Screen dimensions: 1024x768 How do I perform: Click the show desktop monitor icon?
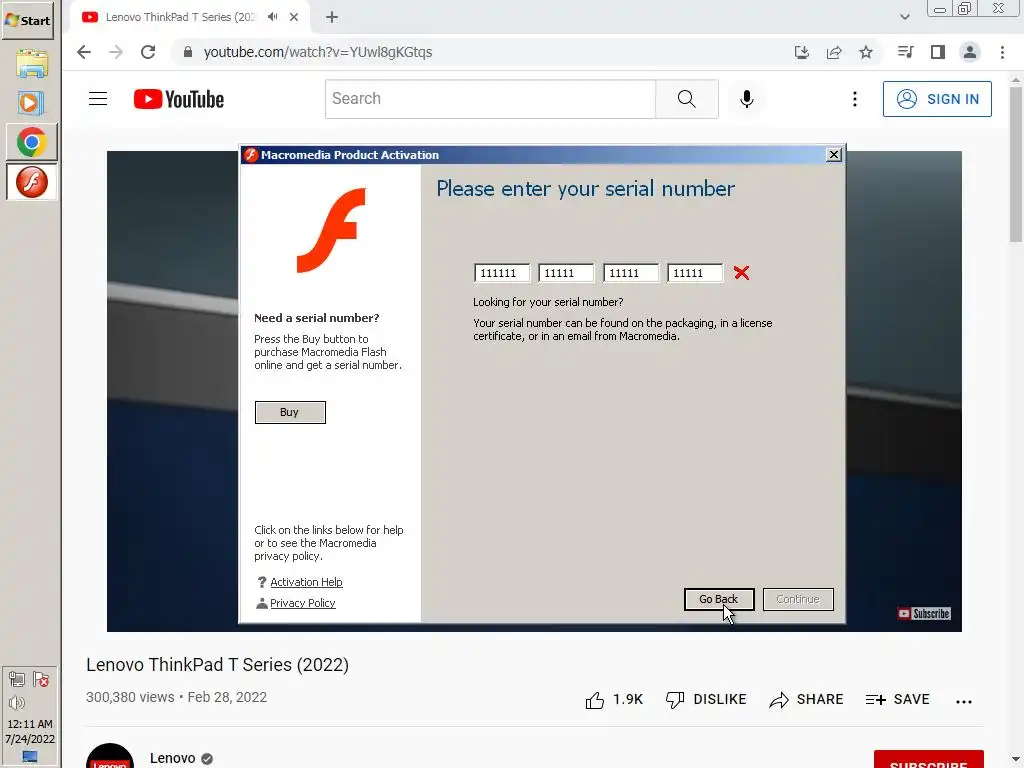coord(29,757)
